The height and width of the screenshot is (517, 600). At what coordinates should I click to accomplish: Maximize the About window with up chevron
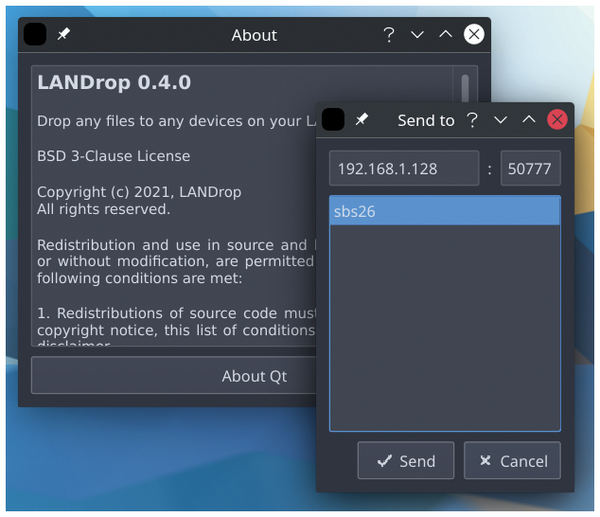pos(445,34)
